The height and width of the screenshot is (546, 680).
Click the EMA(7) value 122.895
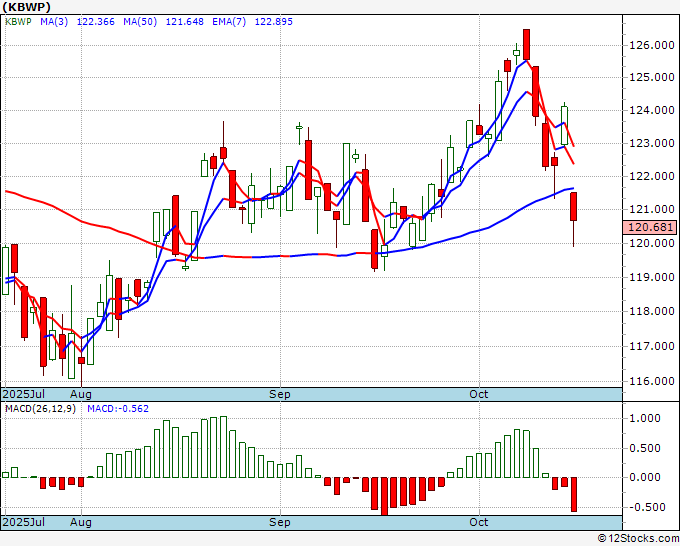tap(274, 22)
